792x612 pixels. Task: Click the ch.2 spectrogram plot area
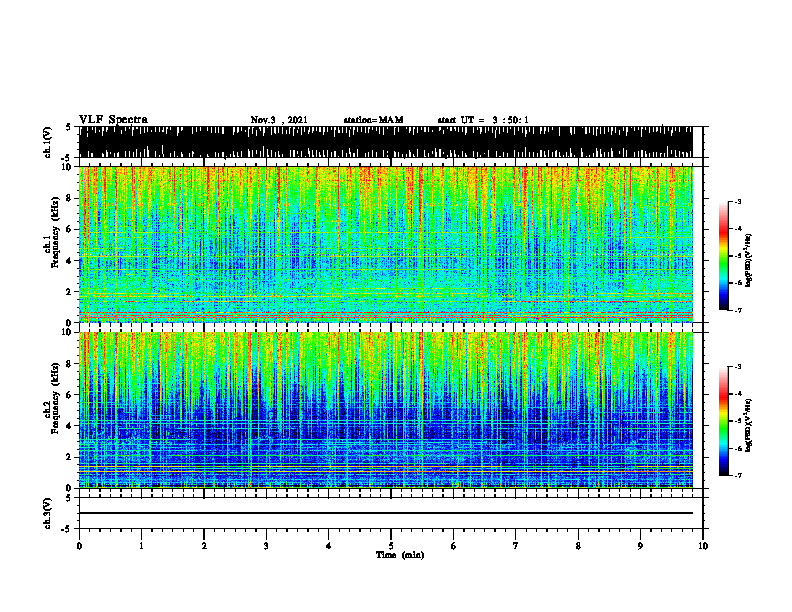pyautogui.click(x=385, y=410)
